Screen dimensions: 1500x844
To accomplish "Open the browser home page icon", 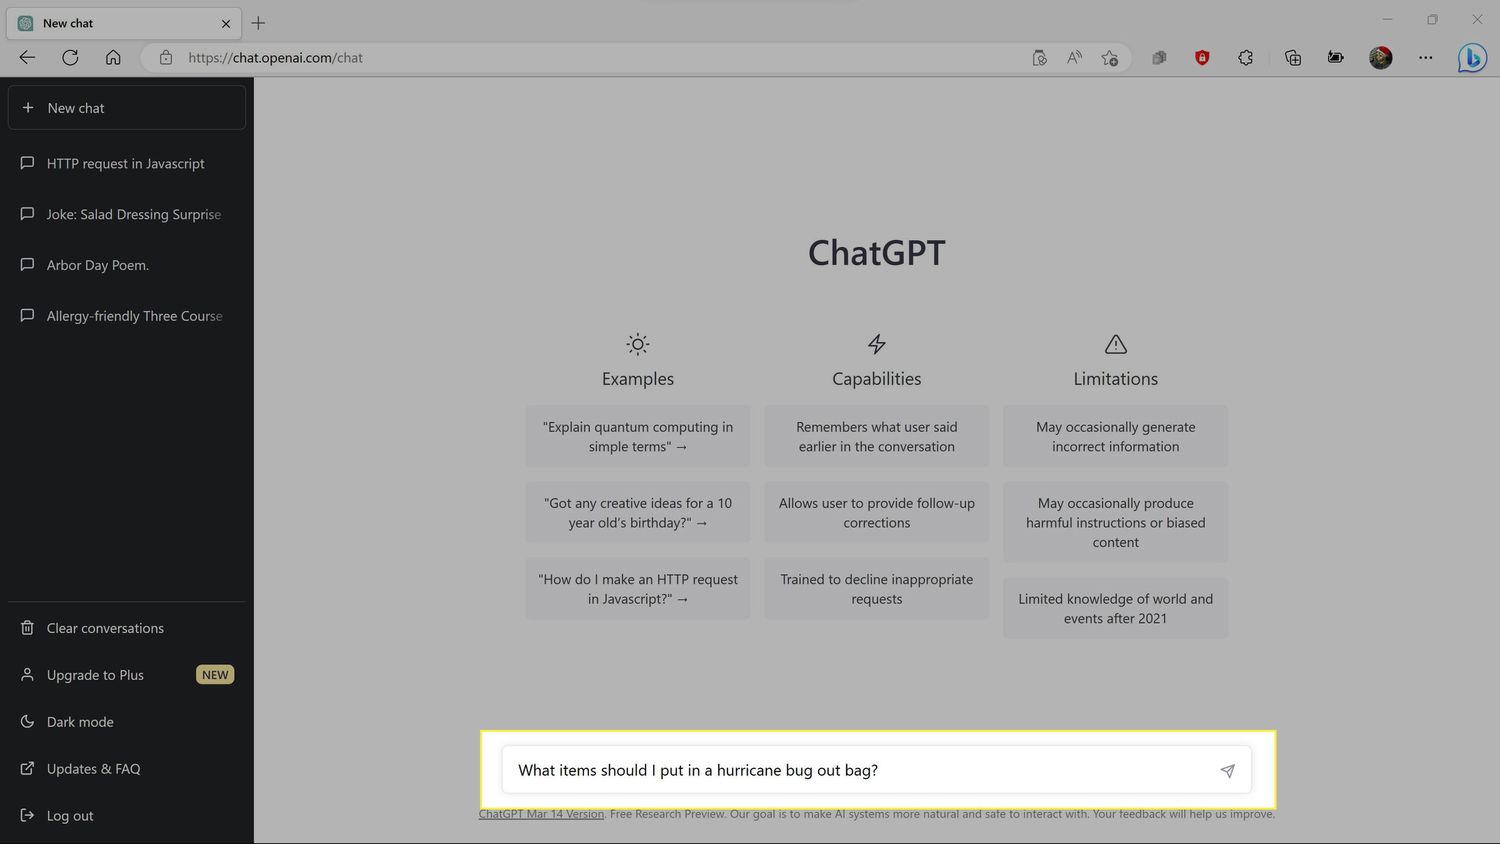I will tap(113, 58).
